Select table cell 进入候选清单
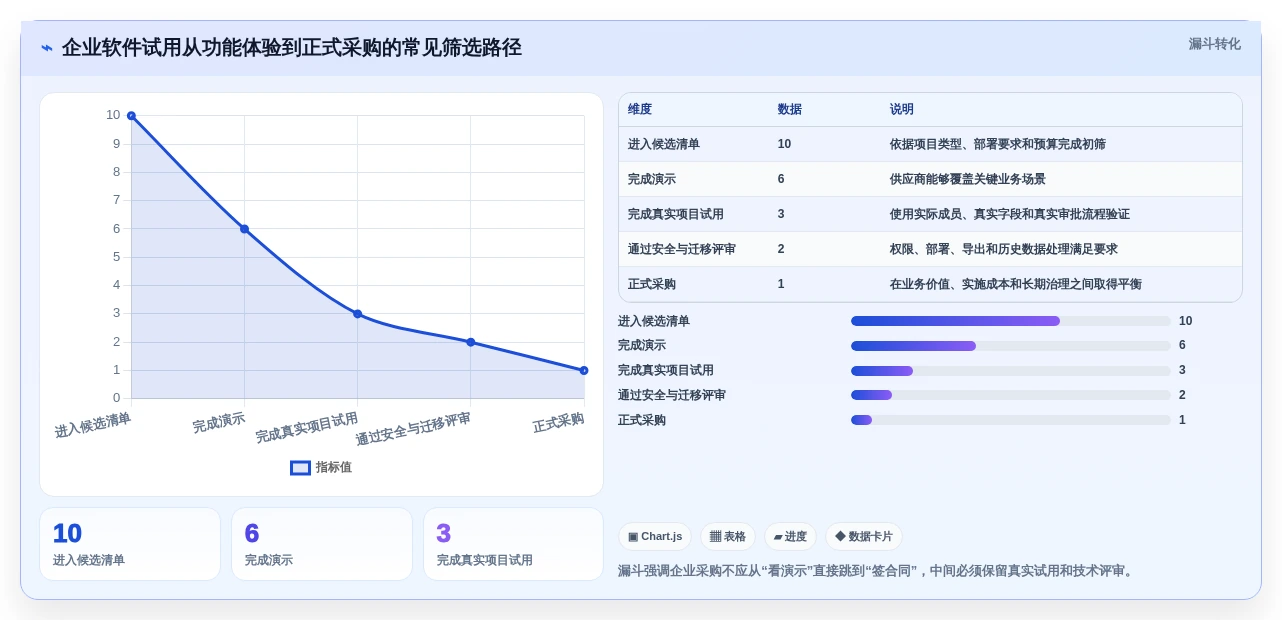 tap(664, 144)
